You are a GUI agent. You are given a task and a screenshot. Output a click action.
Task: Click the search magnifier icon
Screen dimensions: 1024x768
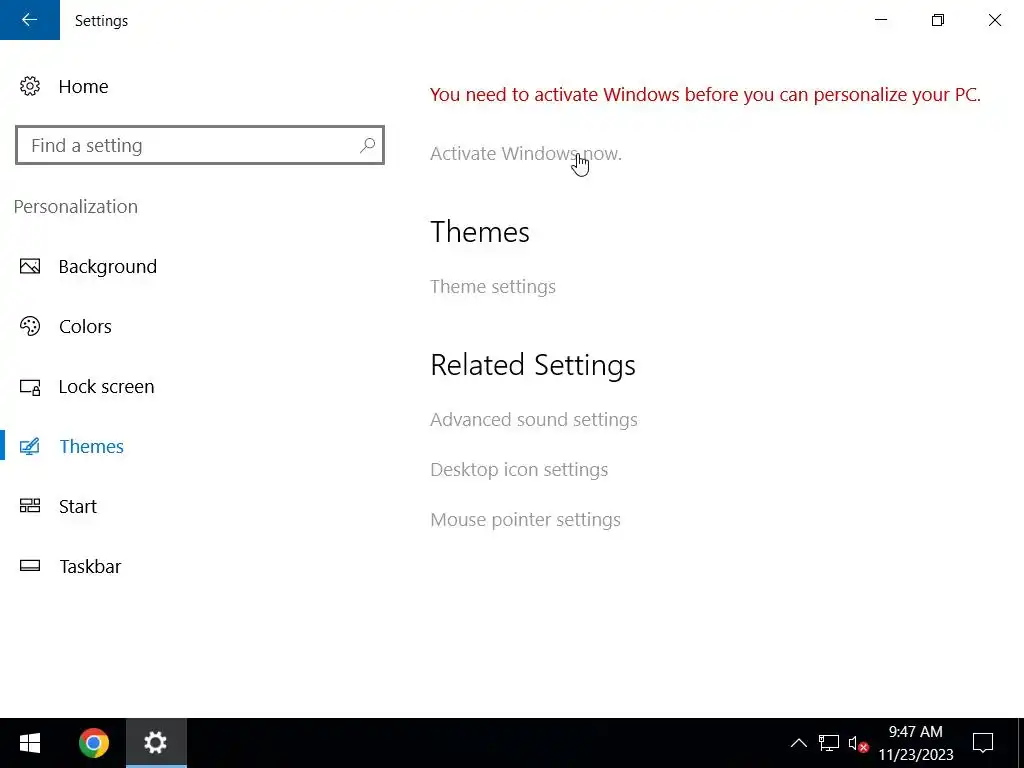(367, 145)
